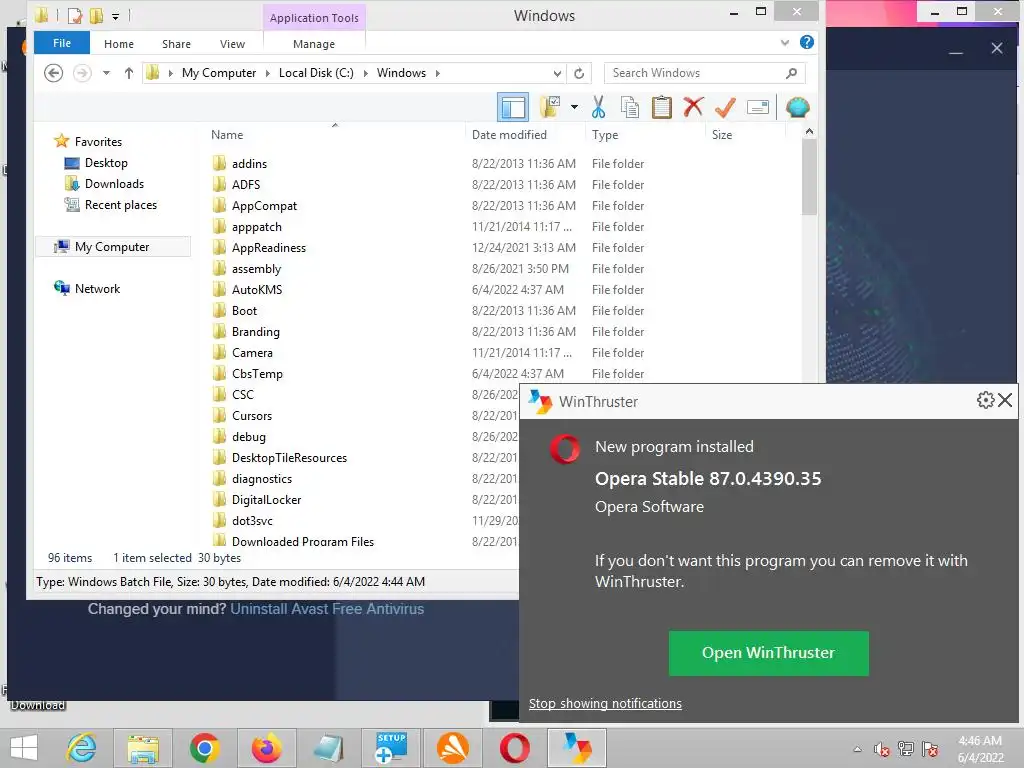Open the File ribbon tab
Screen dimensions: 1024x768
62,43
